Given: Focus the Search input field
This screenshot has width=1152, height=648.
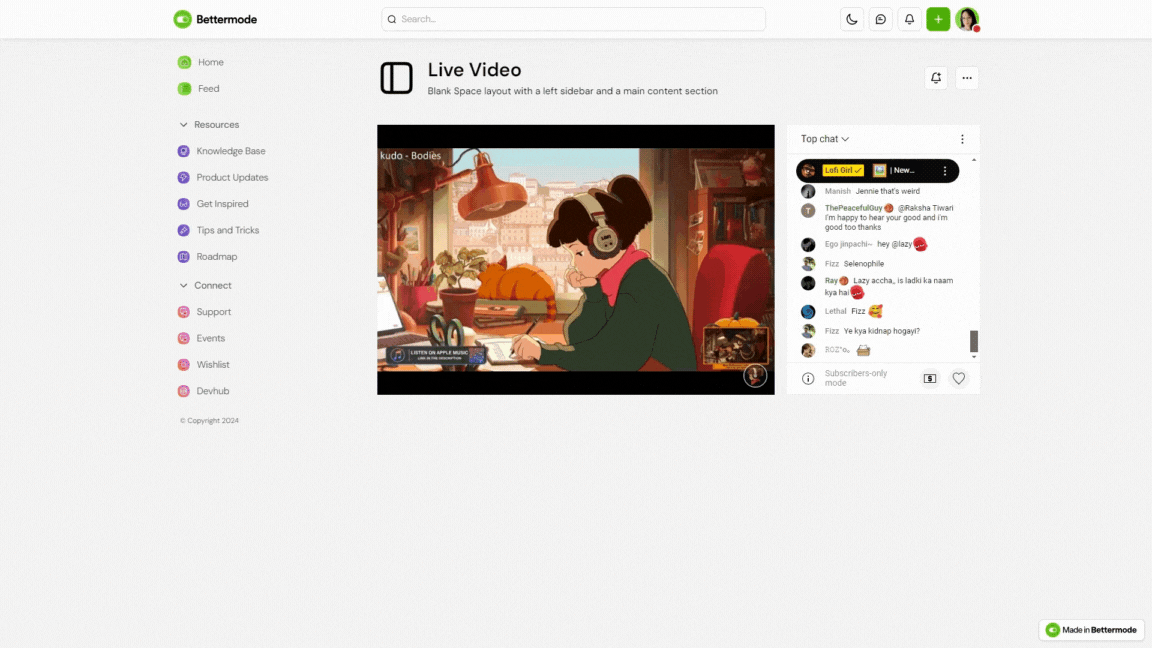Looking at the screenshot, I should (573, 19).
